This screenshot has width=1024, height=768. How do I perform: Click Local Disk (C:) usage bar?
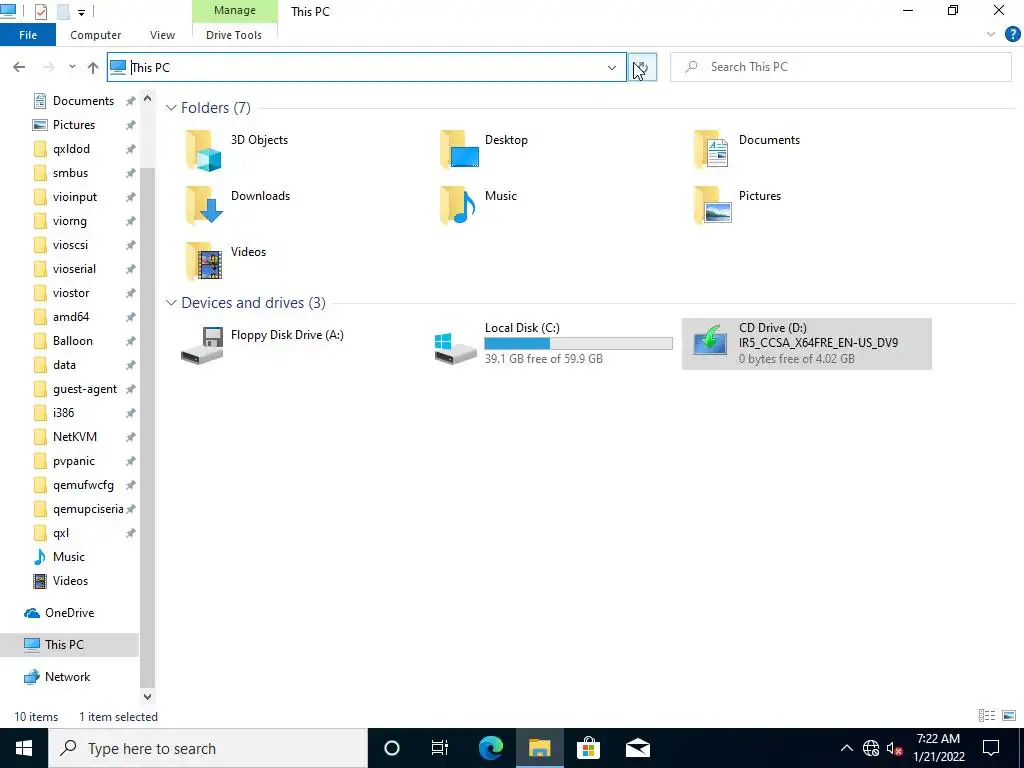point(578,344)
